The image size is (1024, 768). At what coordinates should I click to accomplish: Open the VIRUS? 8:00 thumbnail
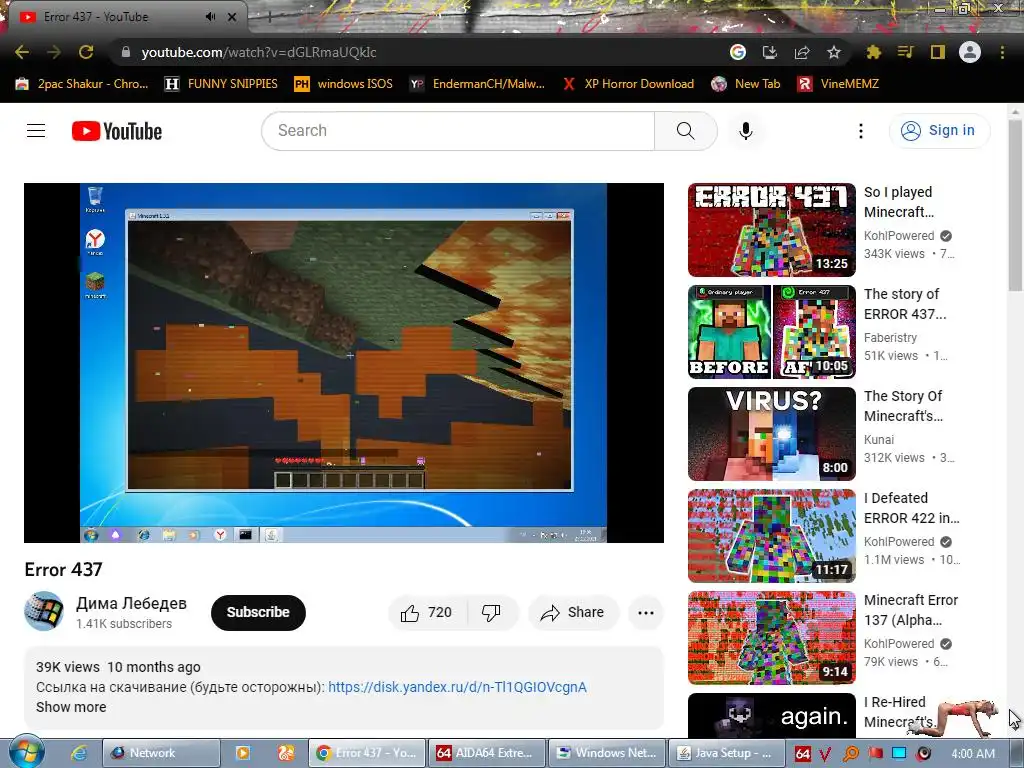[x=771, y=434]
